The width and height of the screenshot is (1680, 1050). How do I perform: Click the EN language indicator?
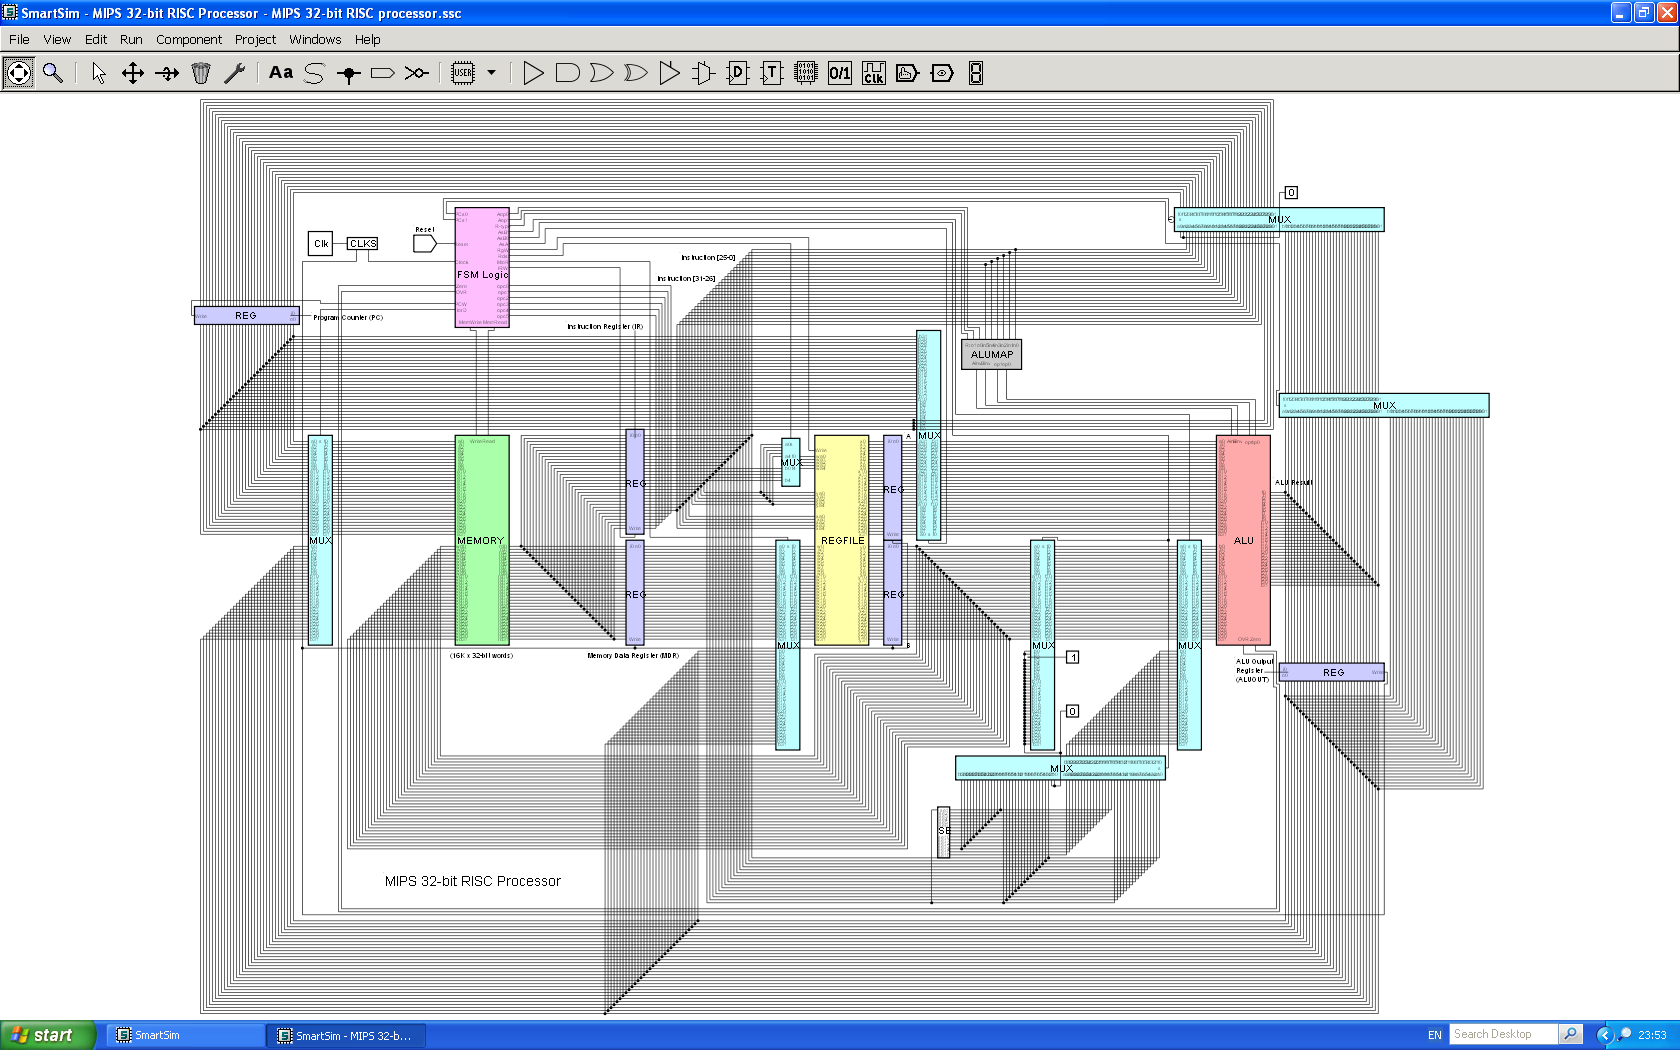1435,1035
